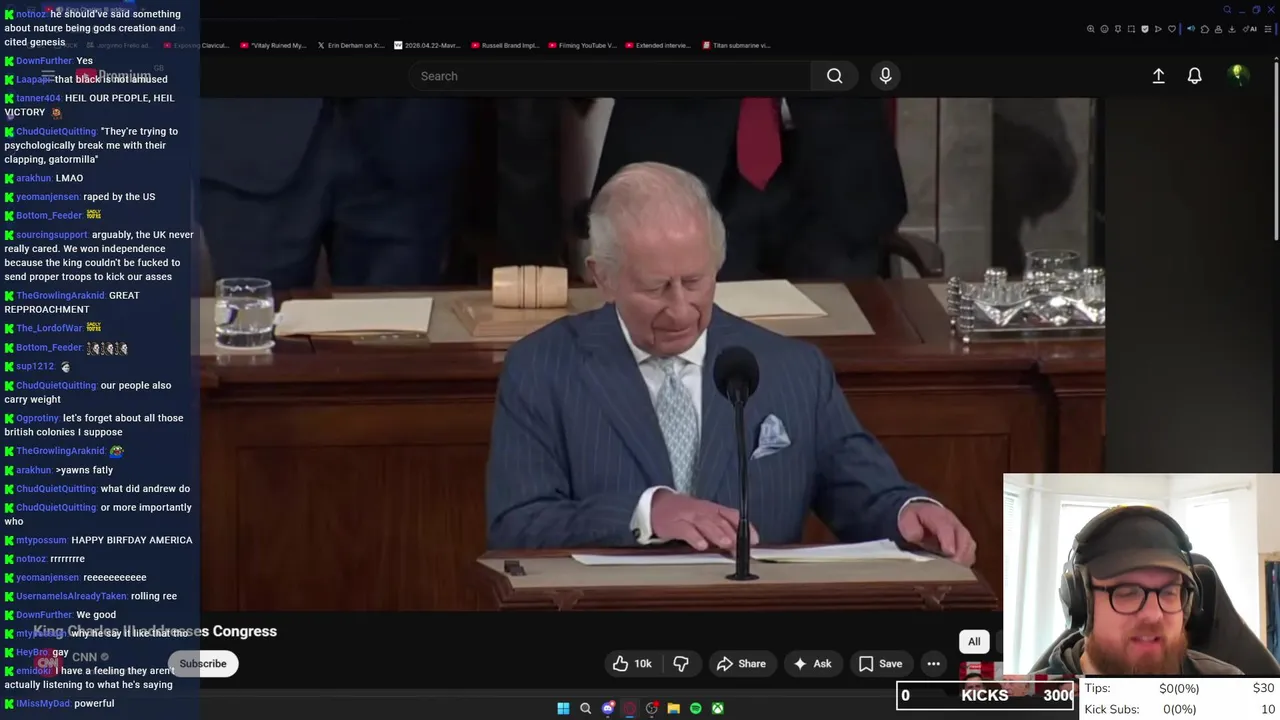Click the 'Kick Subs:' label

point(1112,709)
